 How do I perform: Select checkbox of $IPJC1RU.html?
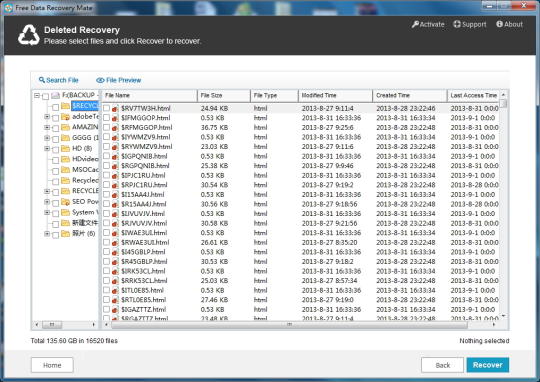click(107, 175)
